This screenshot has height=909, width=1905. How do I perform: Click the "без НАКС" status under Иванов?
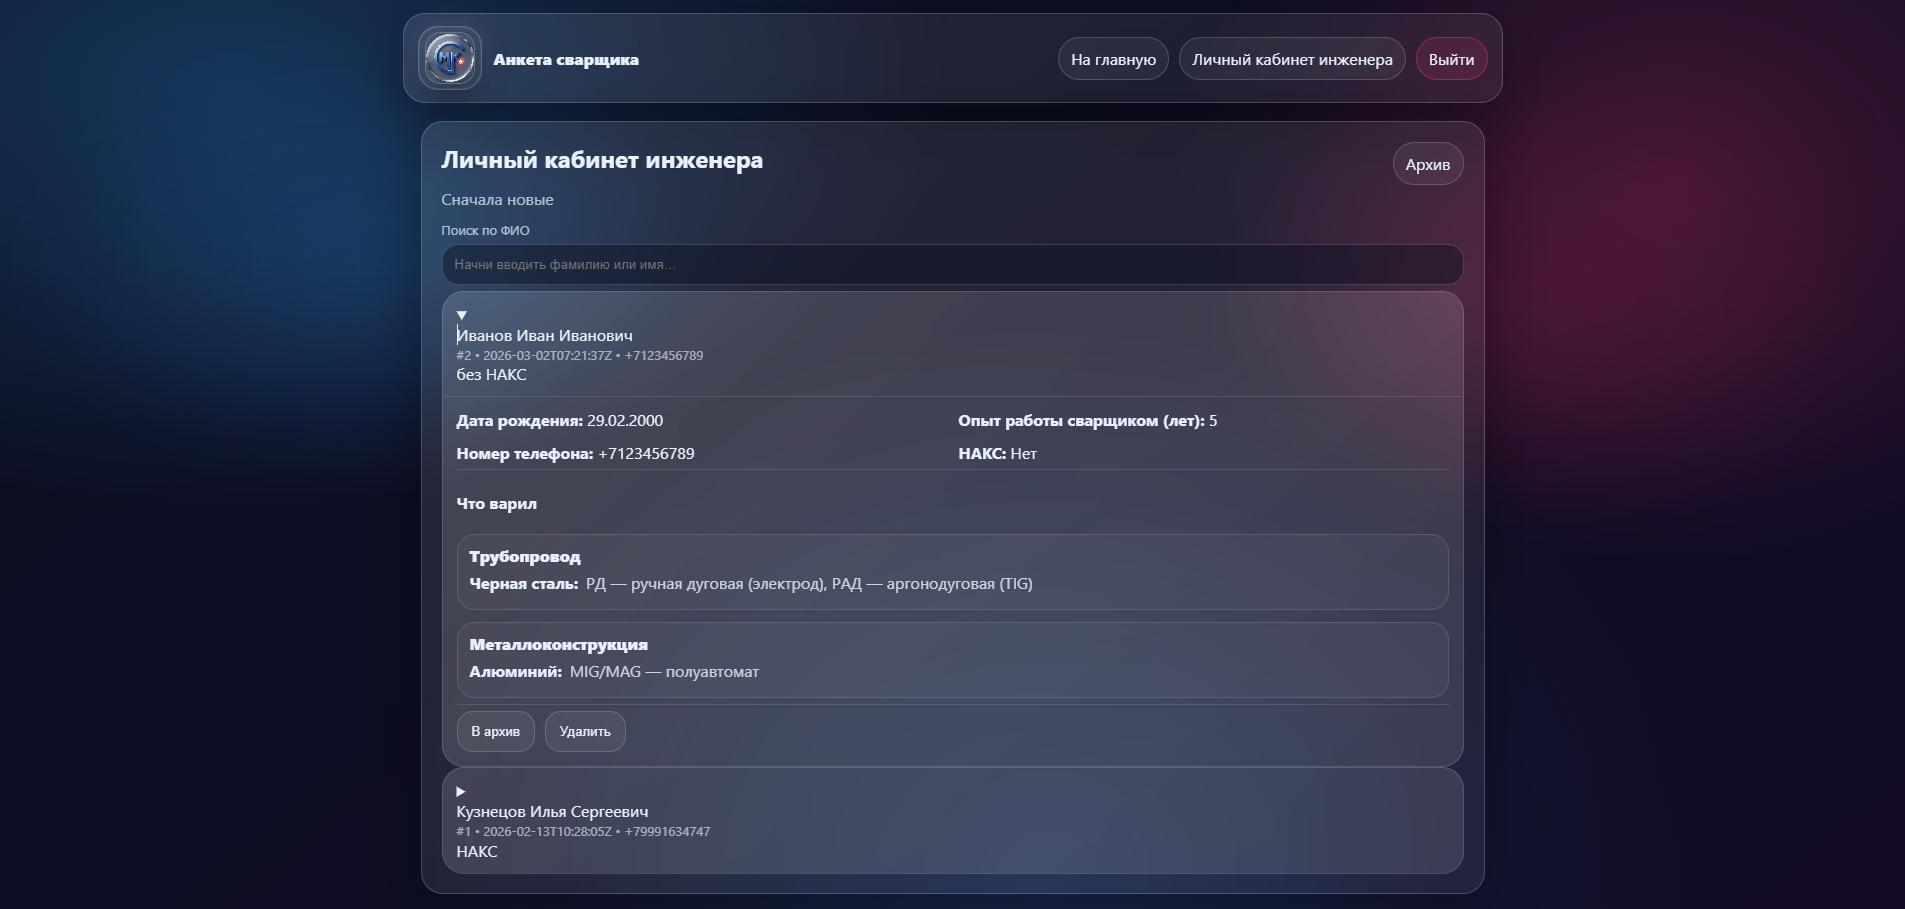tap(491, 375)
